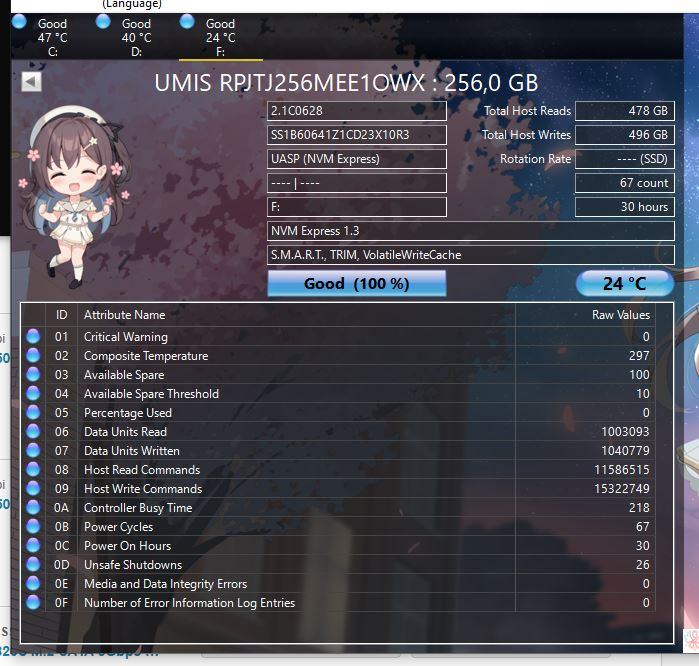Click the features field S.M.A.R.T., TRIM, VolatileWriteCache
Screen dimensions: 699x666
(x=471, y=255)
